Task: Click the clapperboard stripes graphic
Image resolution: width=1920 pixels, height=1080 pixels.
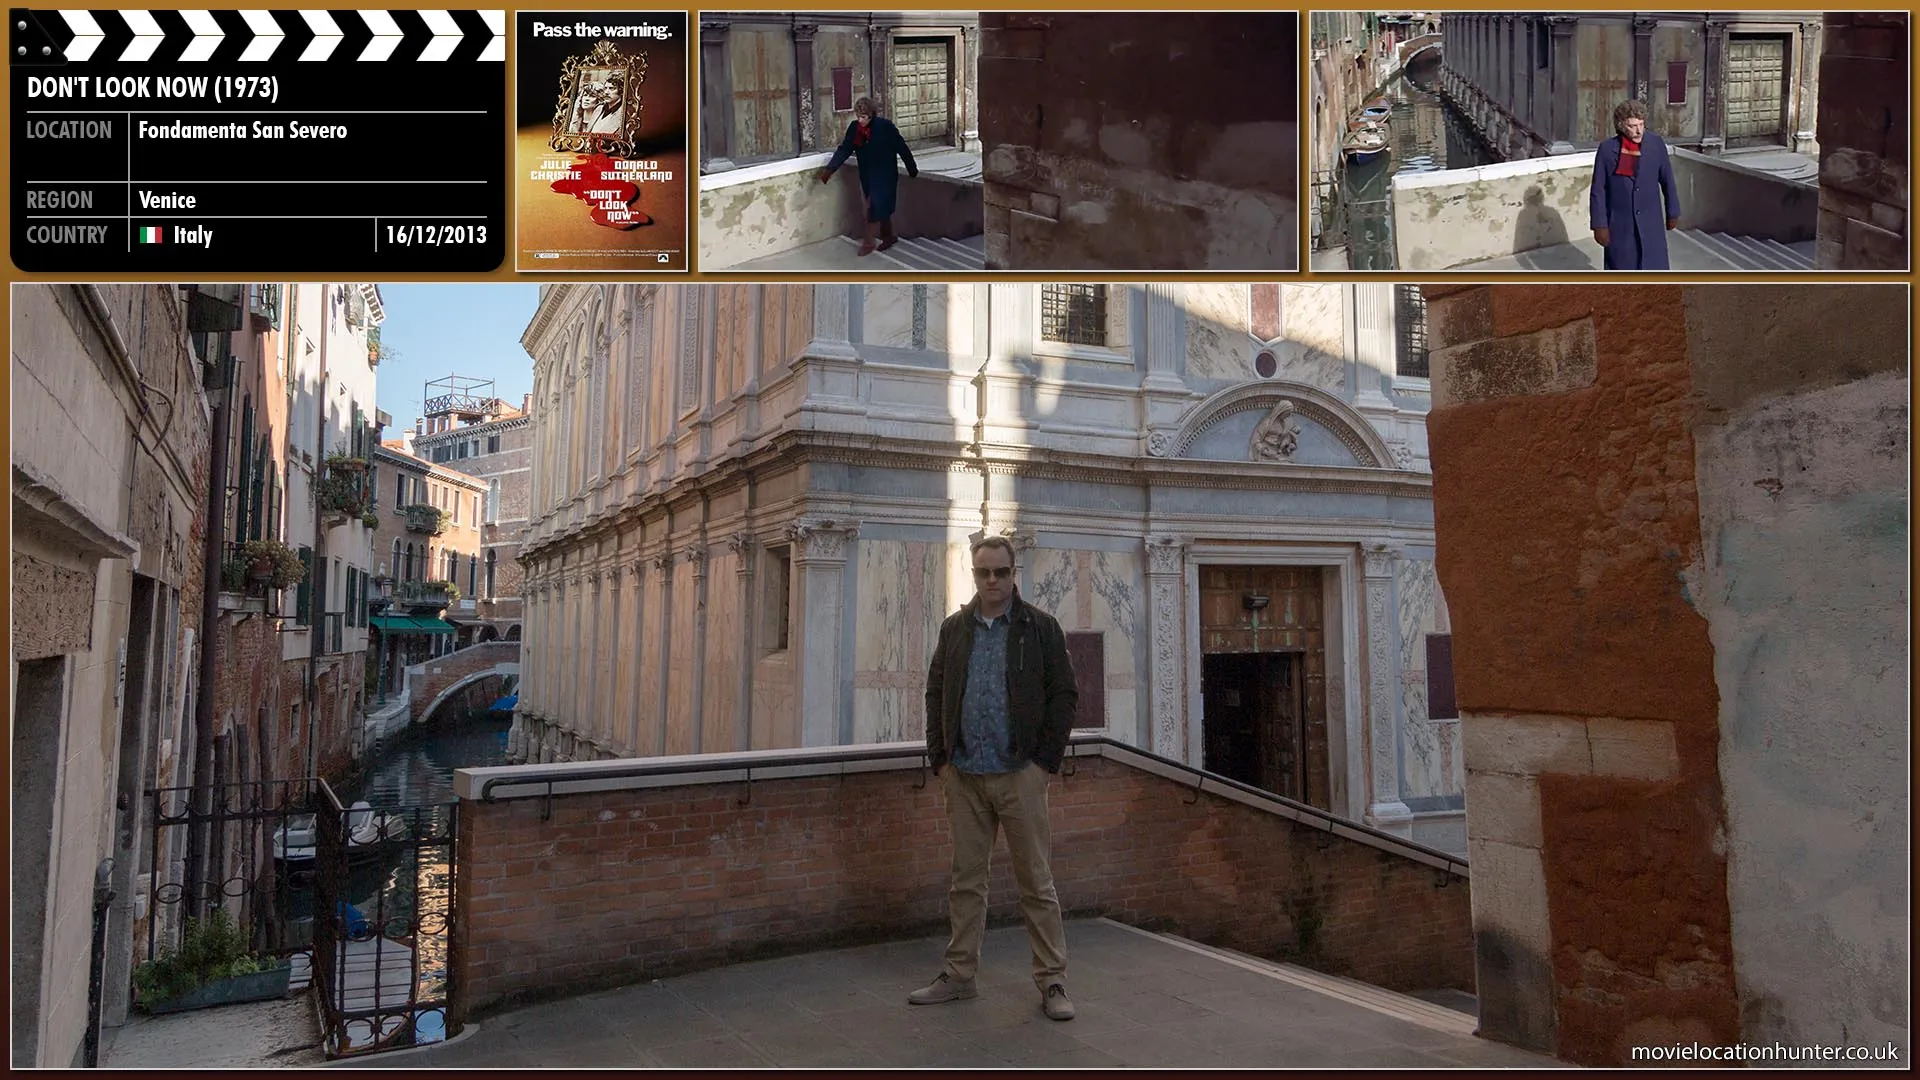Action: (x=257, y=37)
